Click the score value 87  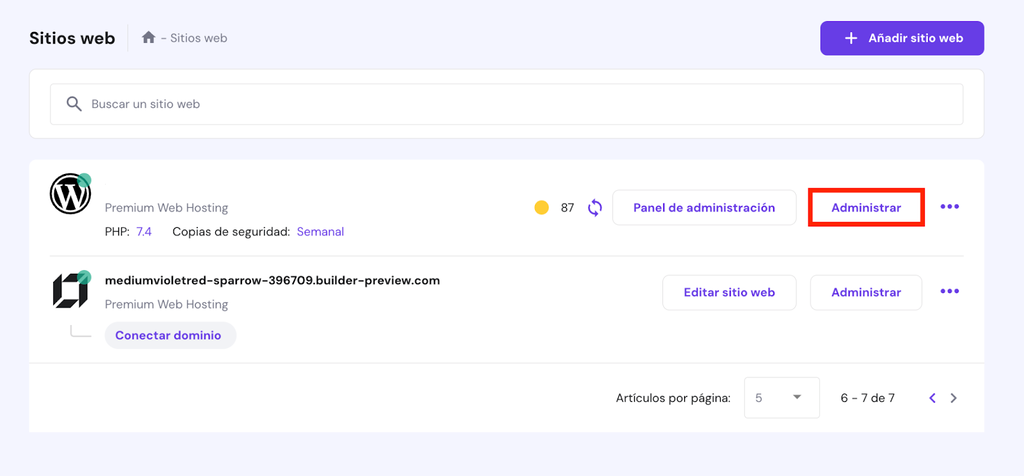(568, 208)
